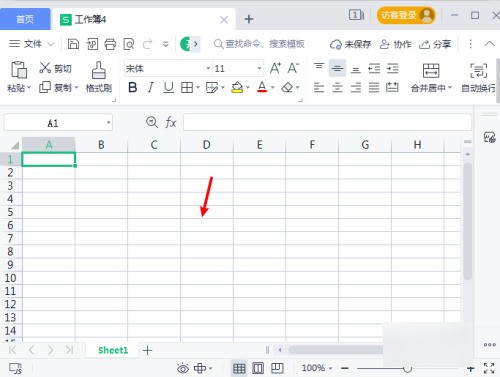The image size is (500, 377).
Task: Collapse the ribbon with the up chevron
Action: 490,44
